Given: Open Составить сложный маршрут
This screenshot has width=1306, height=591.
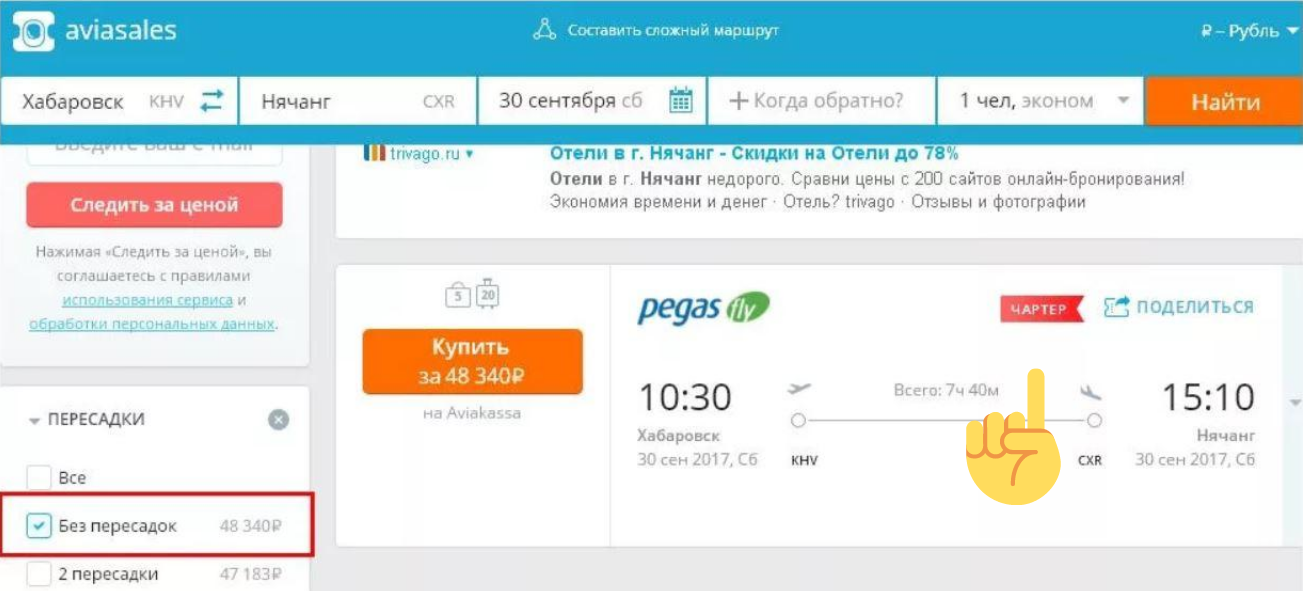Looking at the screenshot, I should point(672,30).
